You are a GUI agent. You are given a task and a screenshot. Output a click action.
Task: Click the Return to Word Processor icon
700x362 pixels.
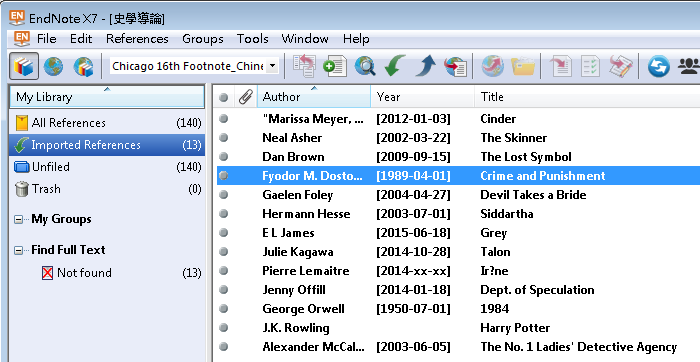coord(621,67)
